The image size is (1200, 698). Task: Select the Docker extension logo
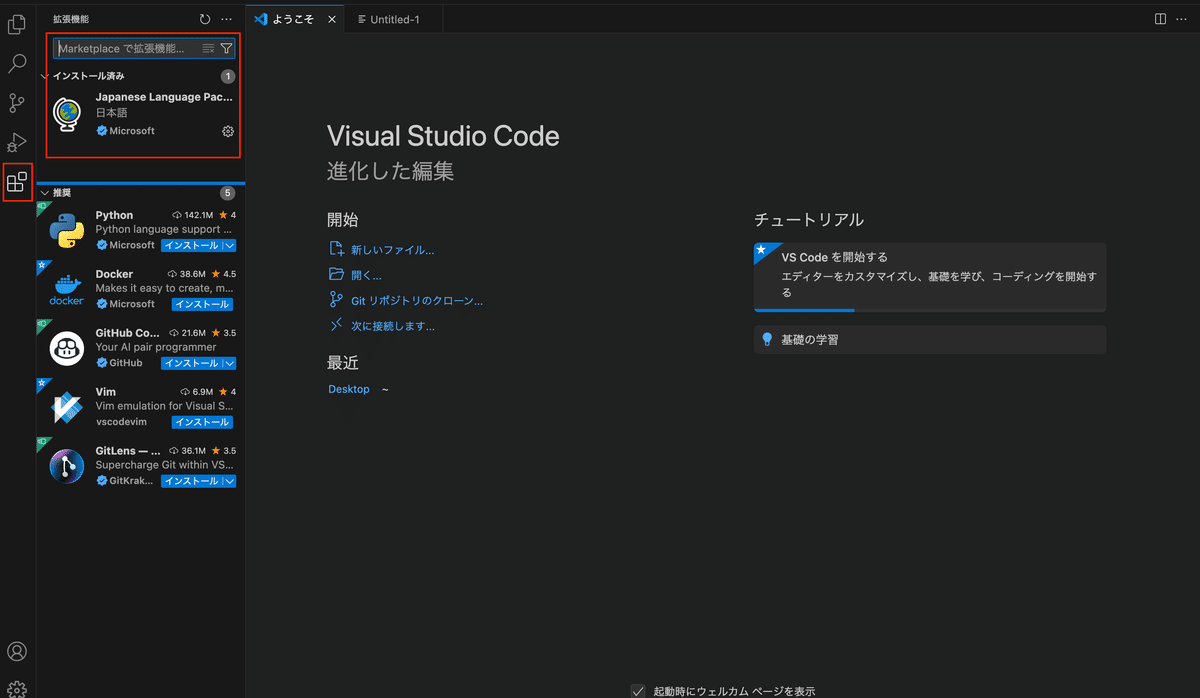(66, 289)
